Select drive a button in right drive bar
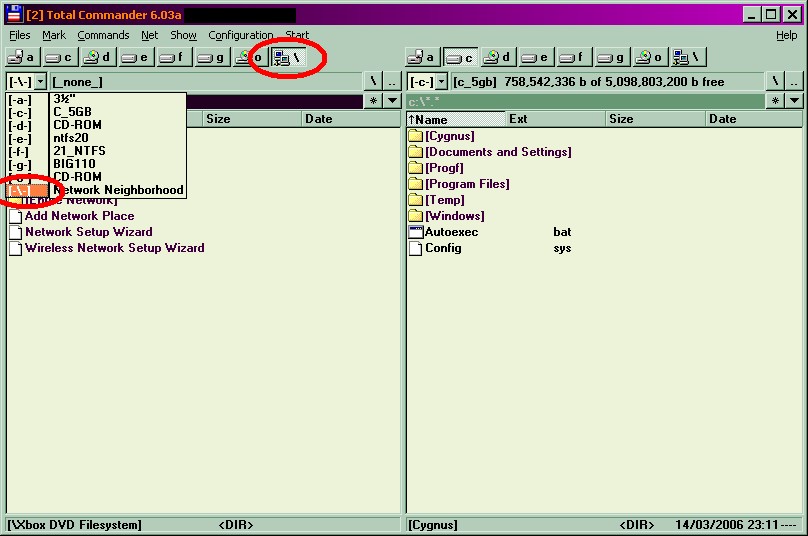The image size is (808, 536). [422, 57]
